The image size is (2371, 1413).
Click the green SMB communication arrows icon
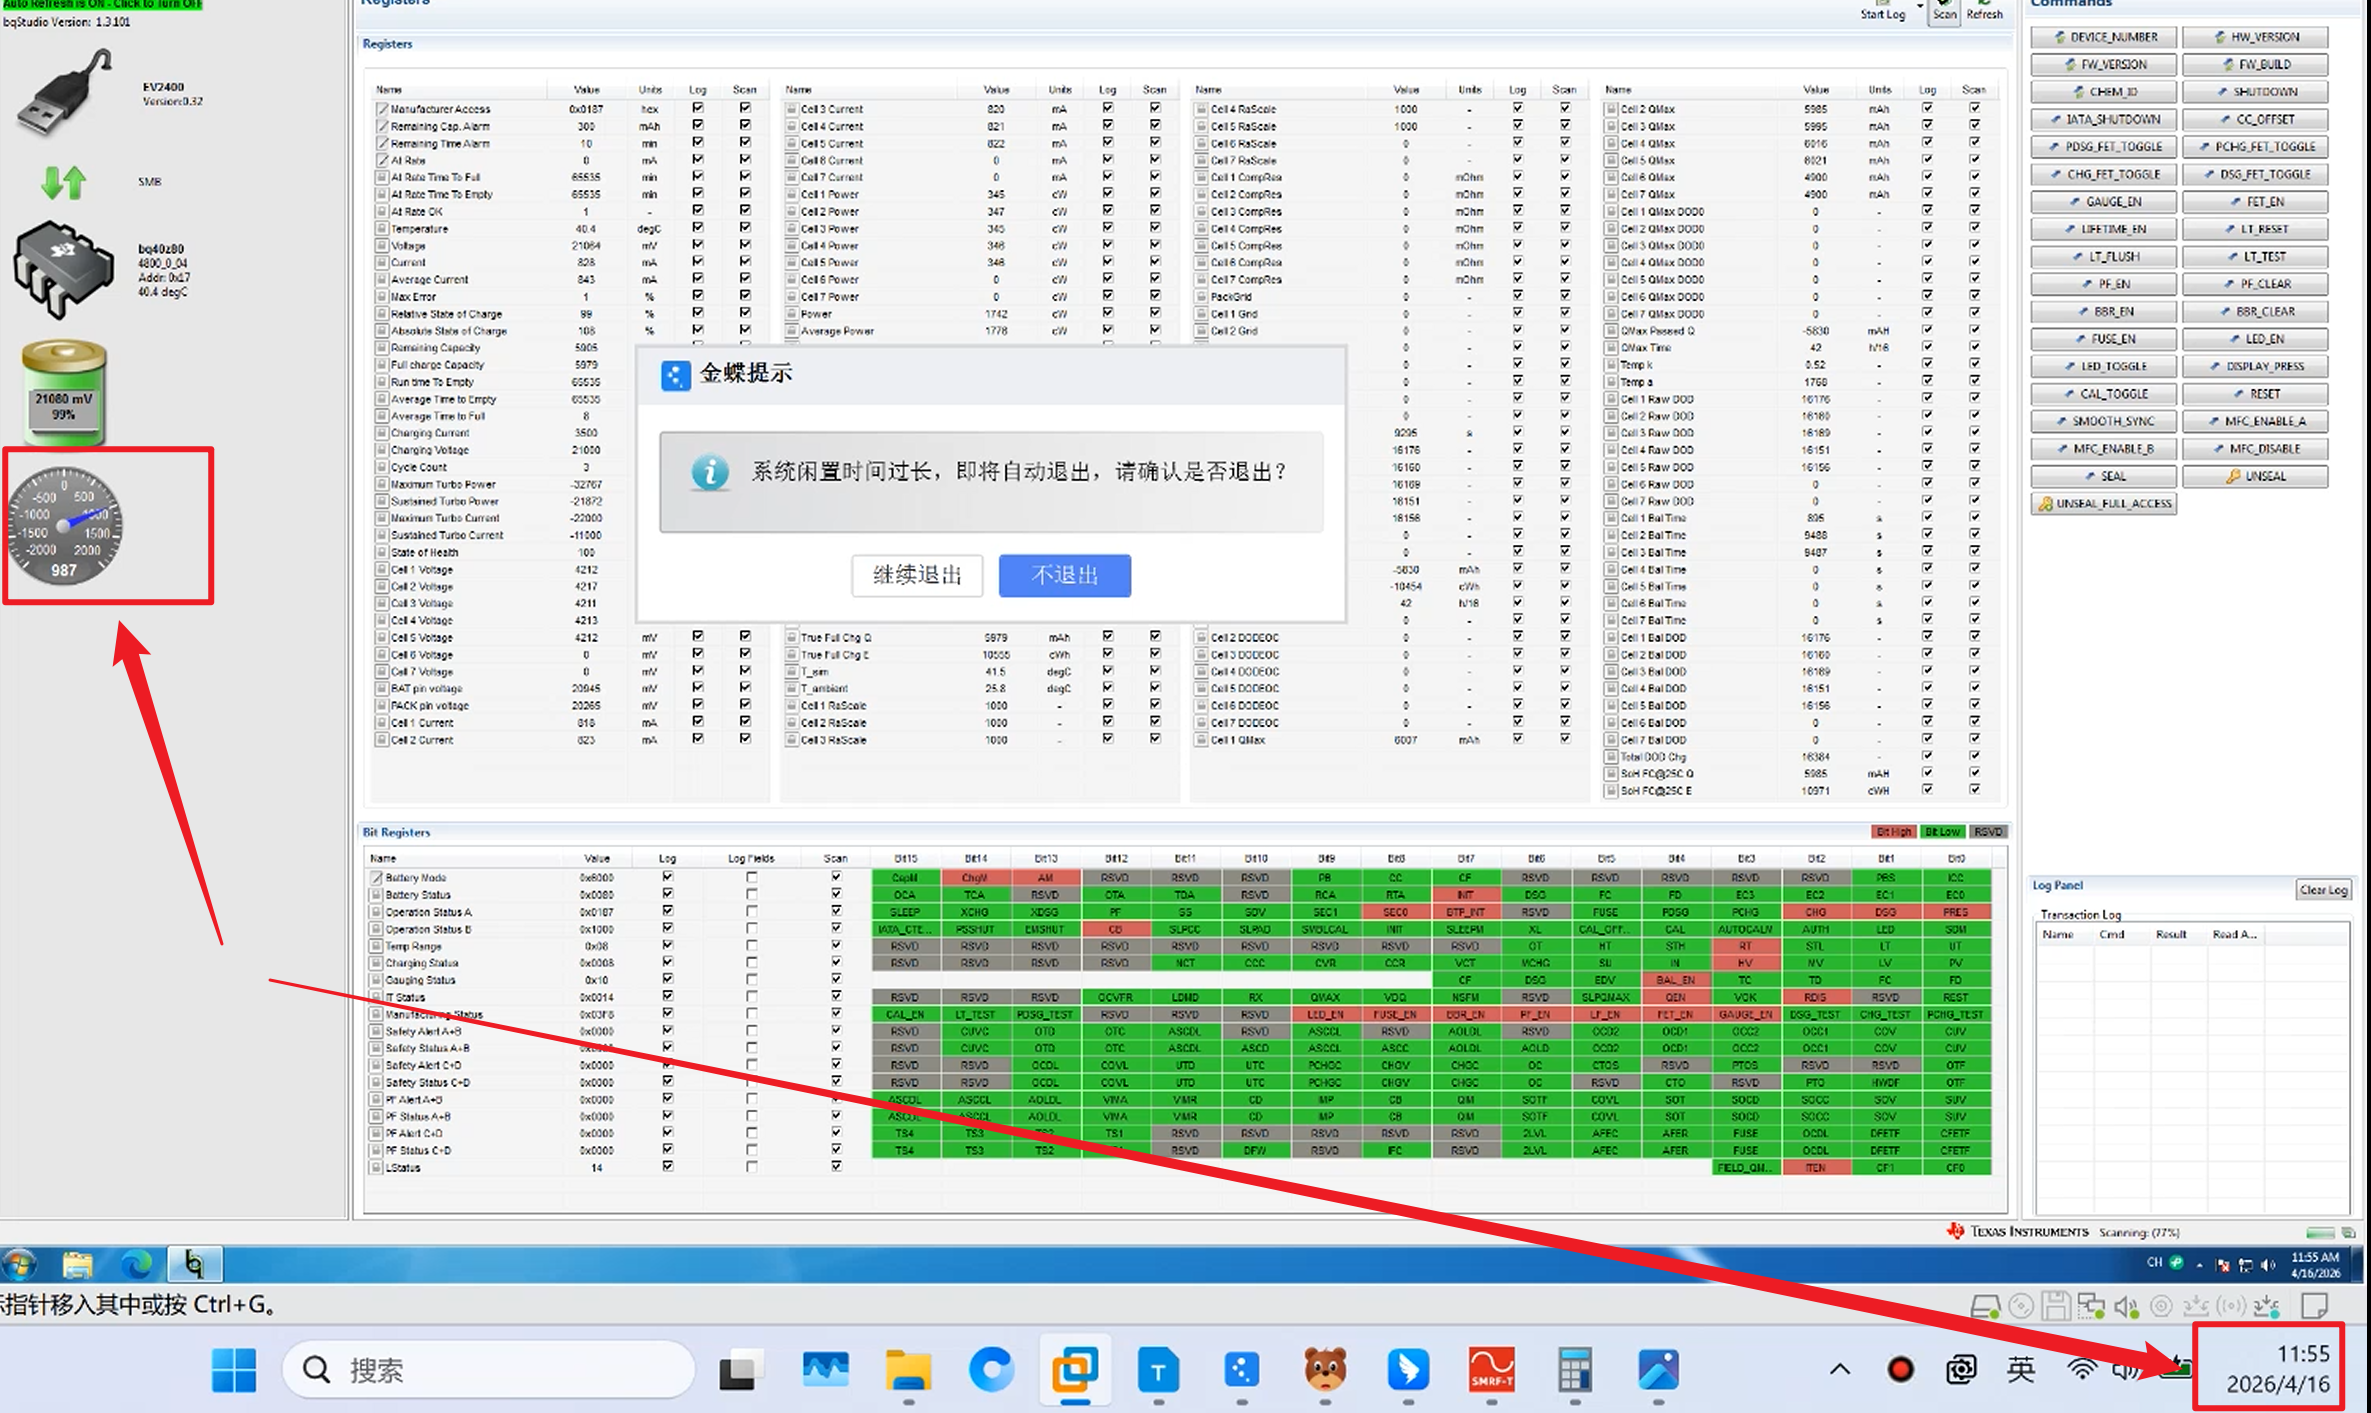[64, 182]
